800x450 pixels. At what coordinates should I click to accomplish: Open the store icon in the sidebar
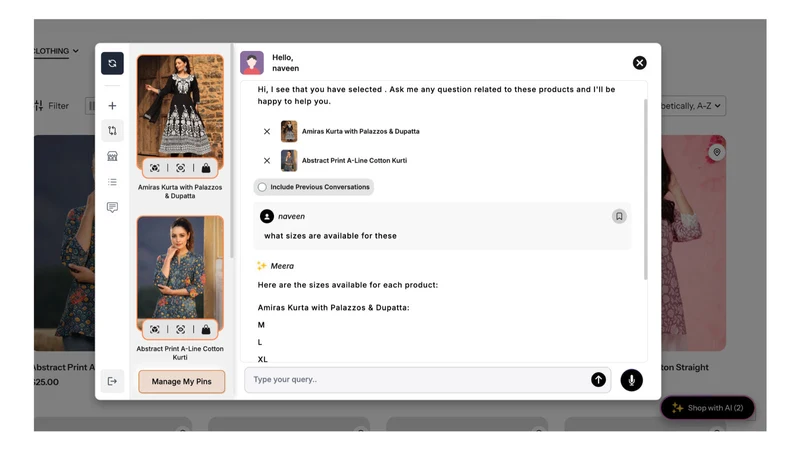112,156
